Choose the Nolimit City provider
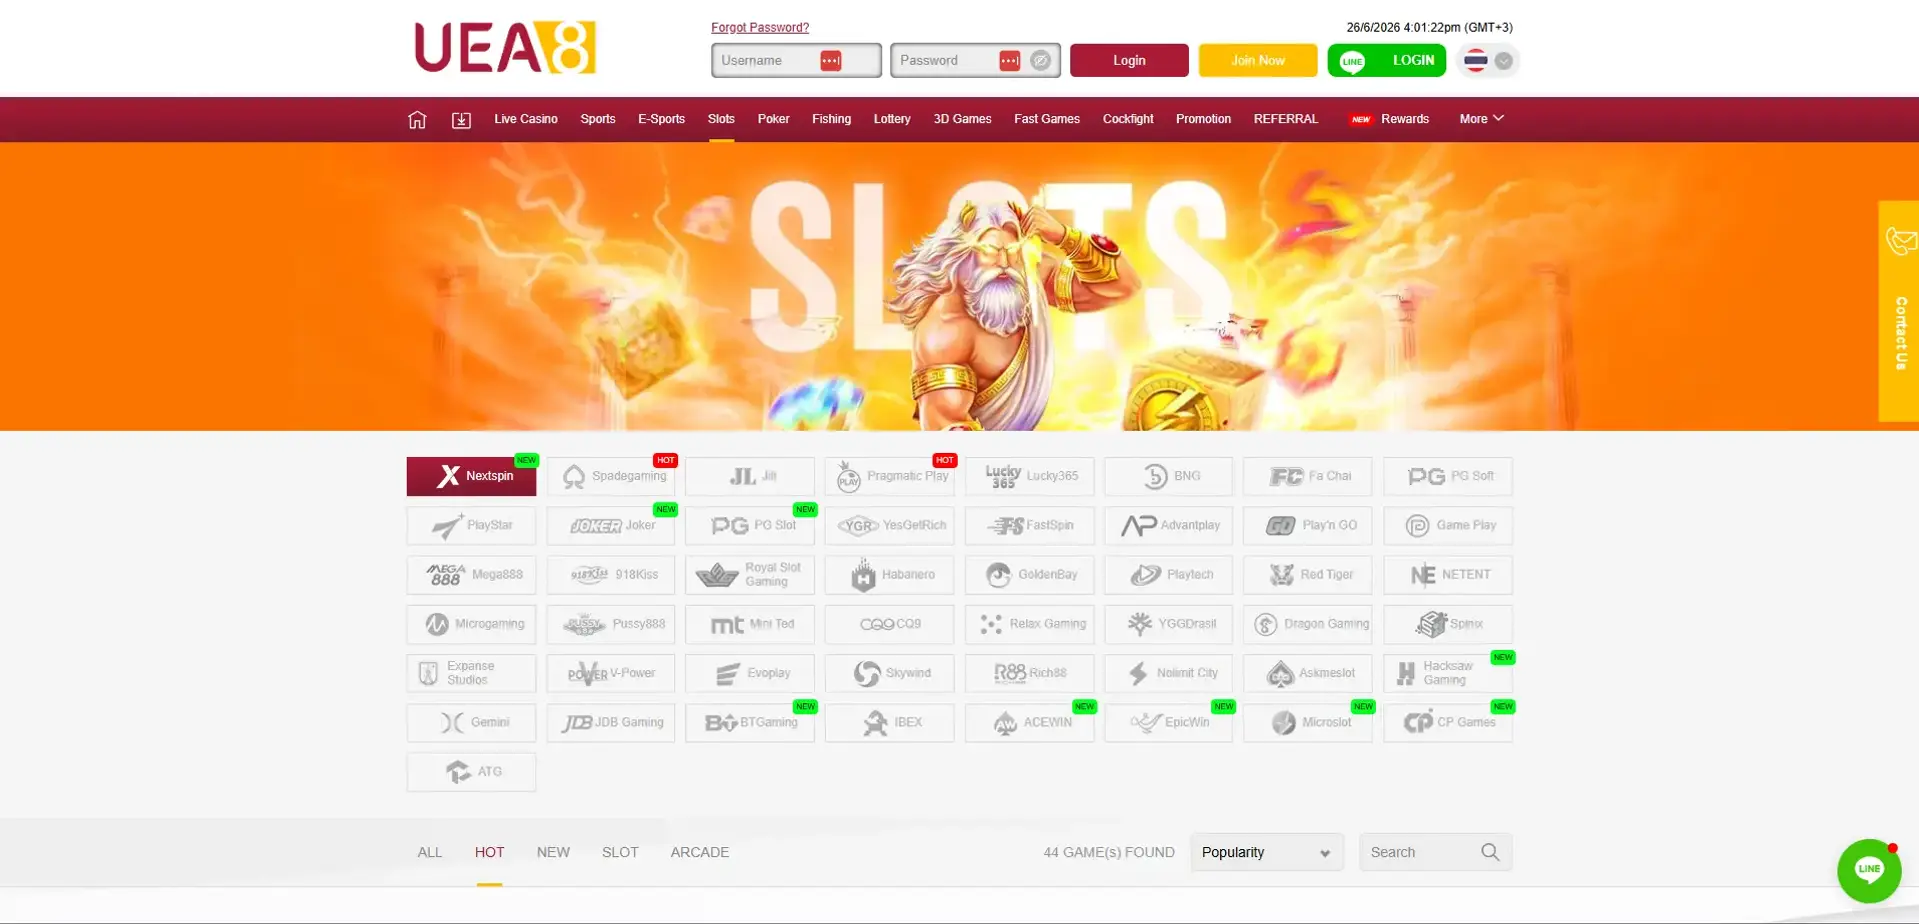 click(1169, 673)
